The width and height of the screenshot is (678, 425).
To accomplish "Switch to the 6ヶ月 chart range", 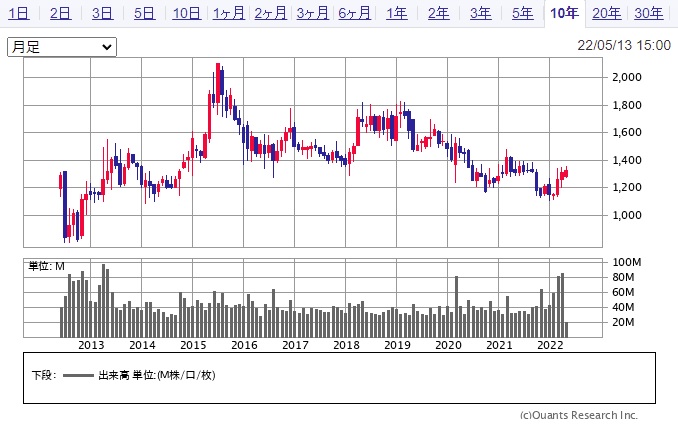I will point(355,13).
